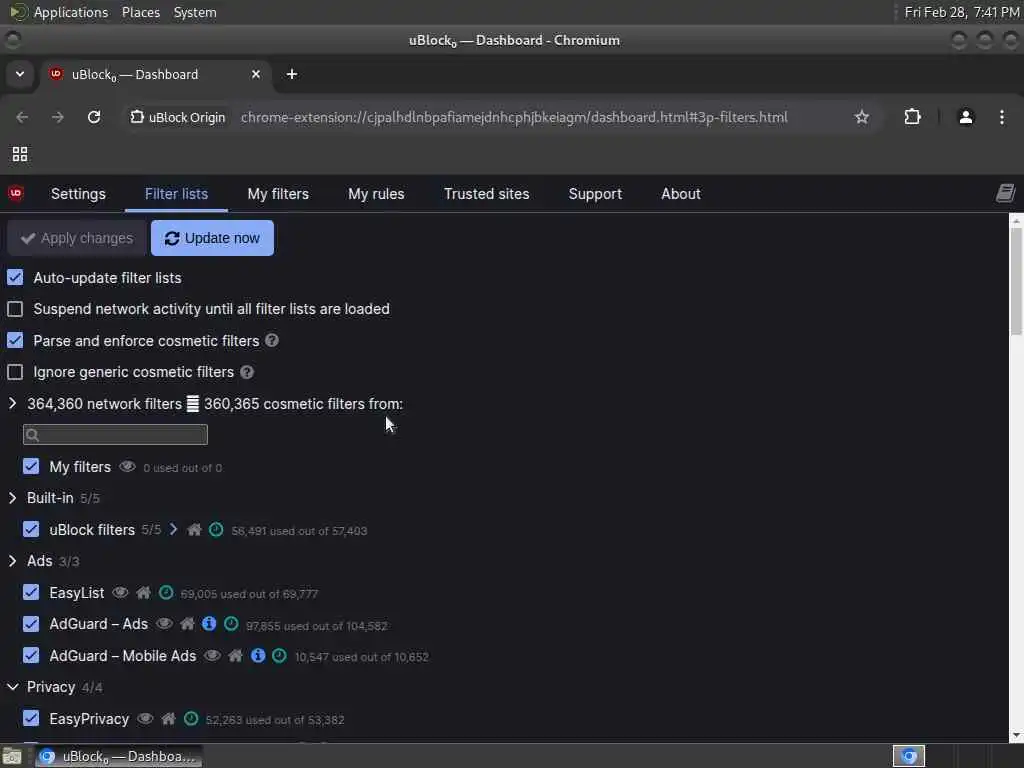Viewport: 1024px width, 768px height.
Task: Click EasyList update clock icon
Action: click(x=166, y=592)
